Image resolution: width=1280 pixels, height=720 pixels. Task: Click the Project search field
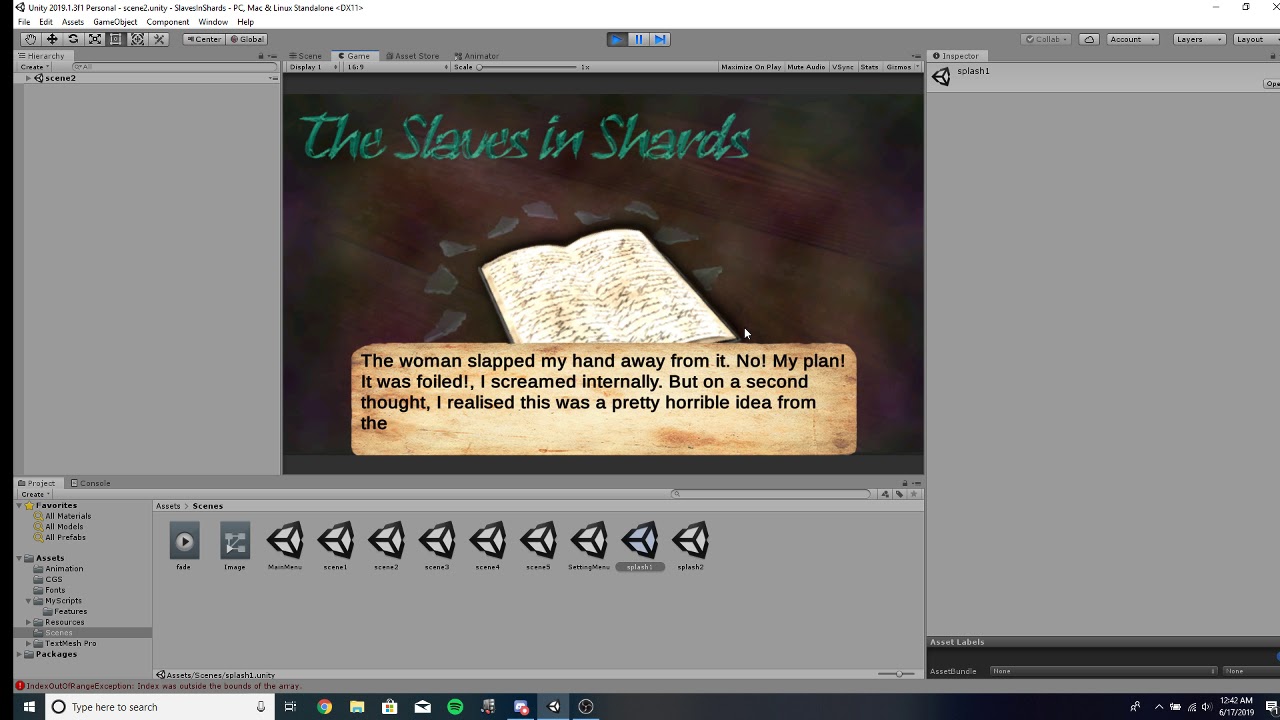[772, 494]
